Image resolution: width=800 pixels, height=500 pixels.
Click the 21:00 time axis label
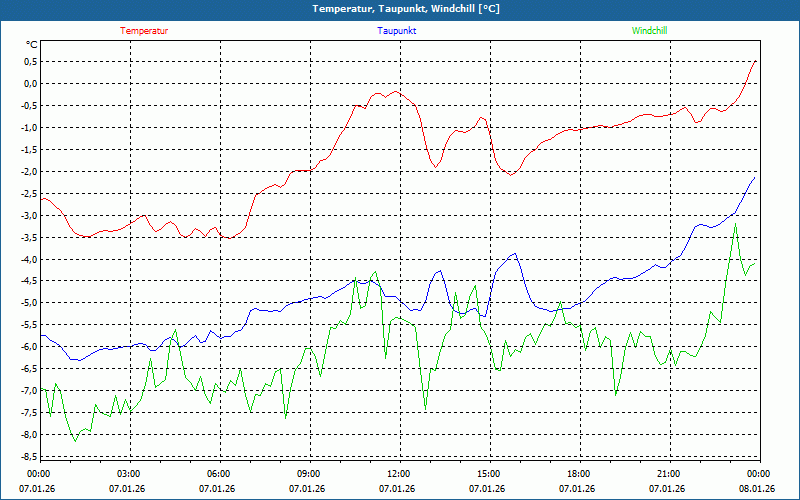669,474
